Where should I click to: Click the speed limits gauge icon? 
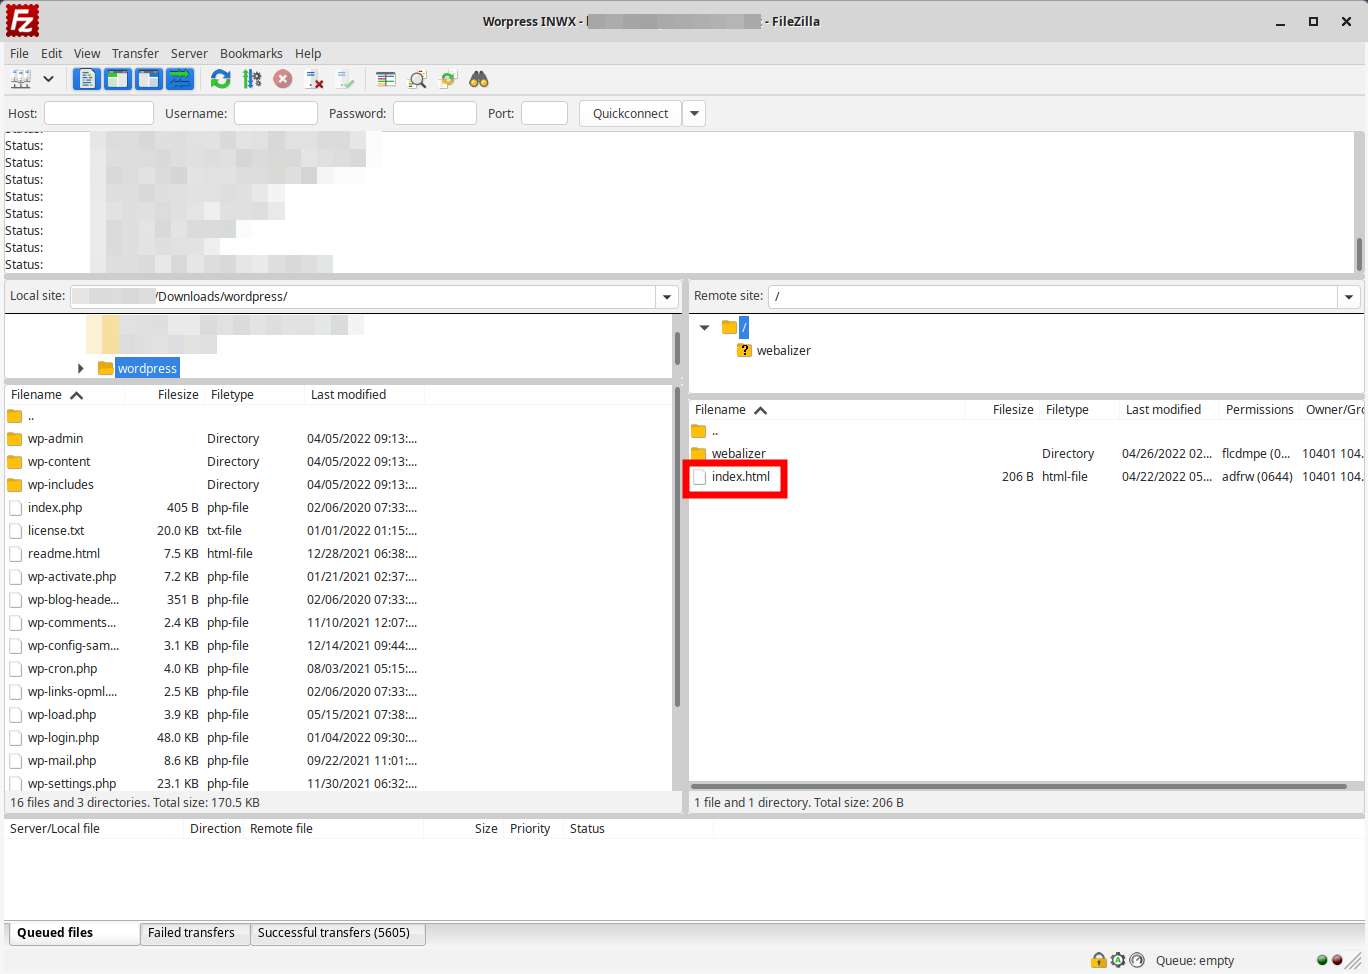1137,960
